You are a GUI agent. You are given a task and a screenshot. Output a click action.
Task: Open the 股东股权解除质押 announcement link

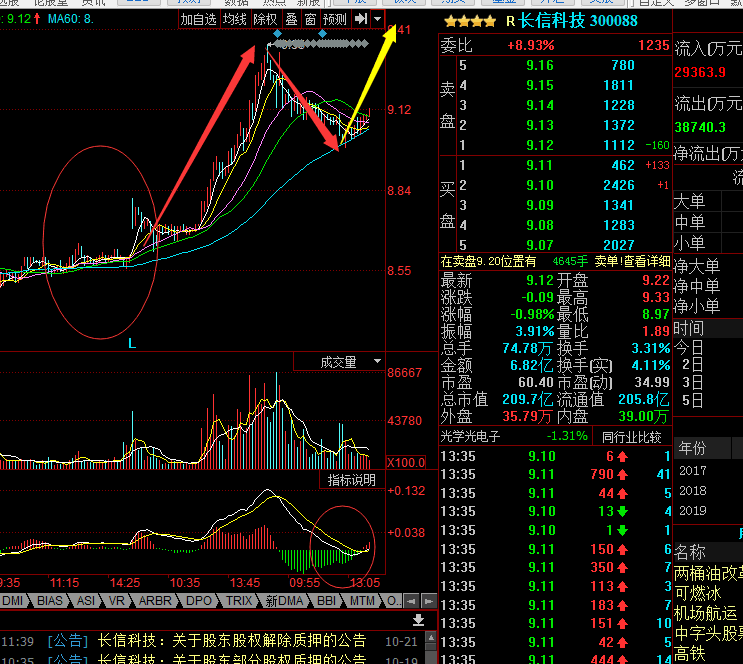(232, 641)
